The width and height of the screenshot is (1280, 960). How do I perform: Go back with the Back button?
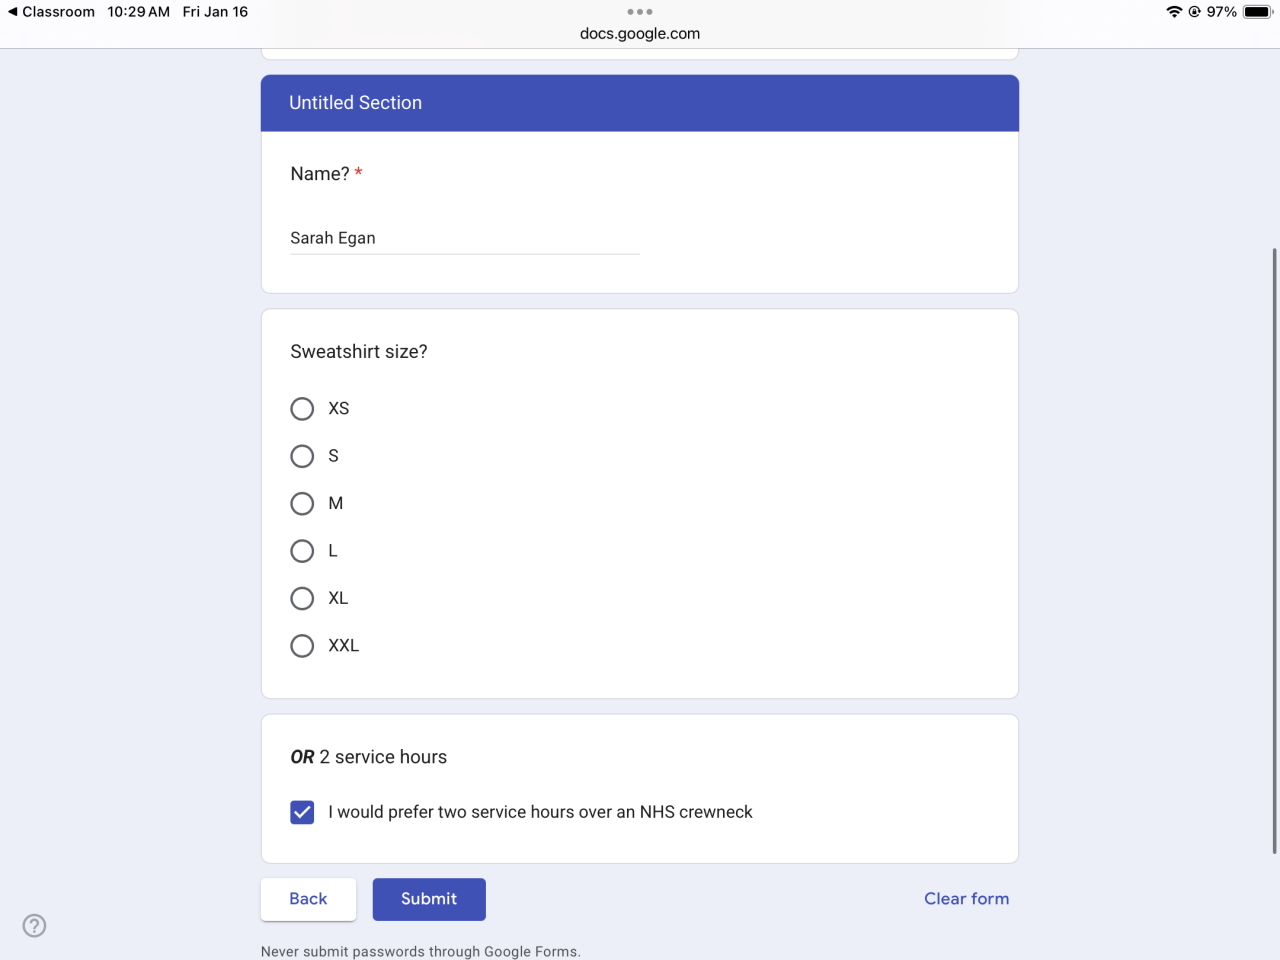pyautogui.click(x=308, y=899)
